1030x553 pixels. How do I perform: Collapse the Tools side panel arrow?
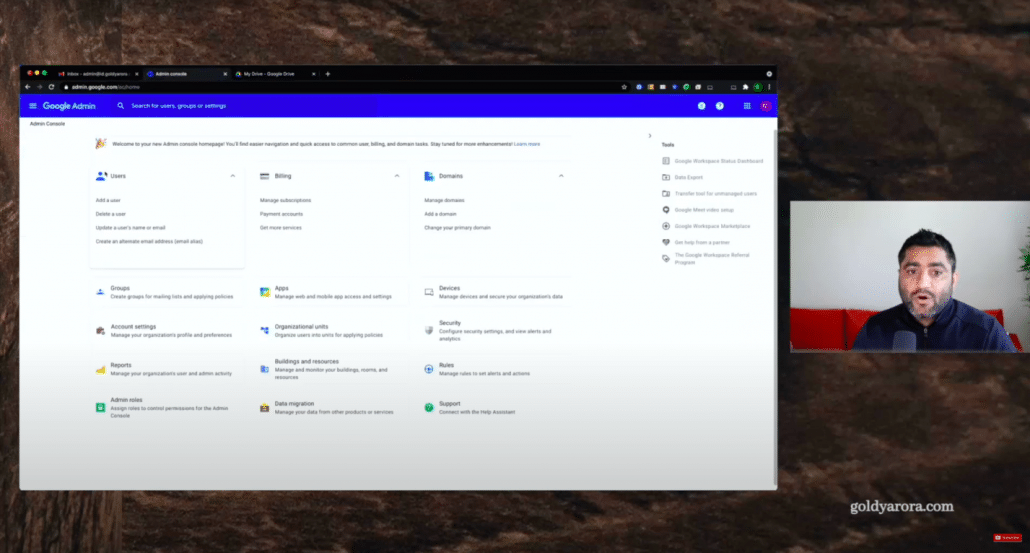pyautogui.click(x=650, y=136)
